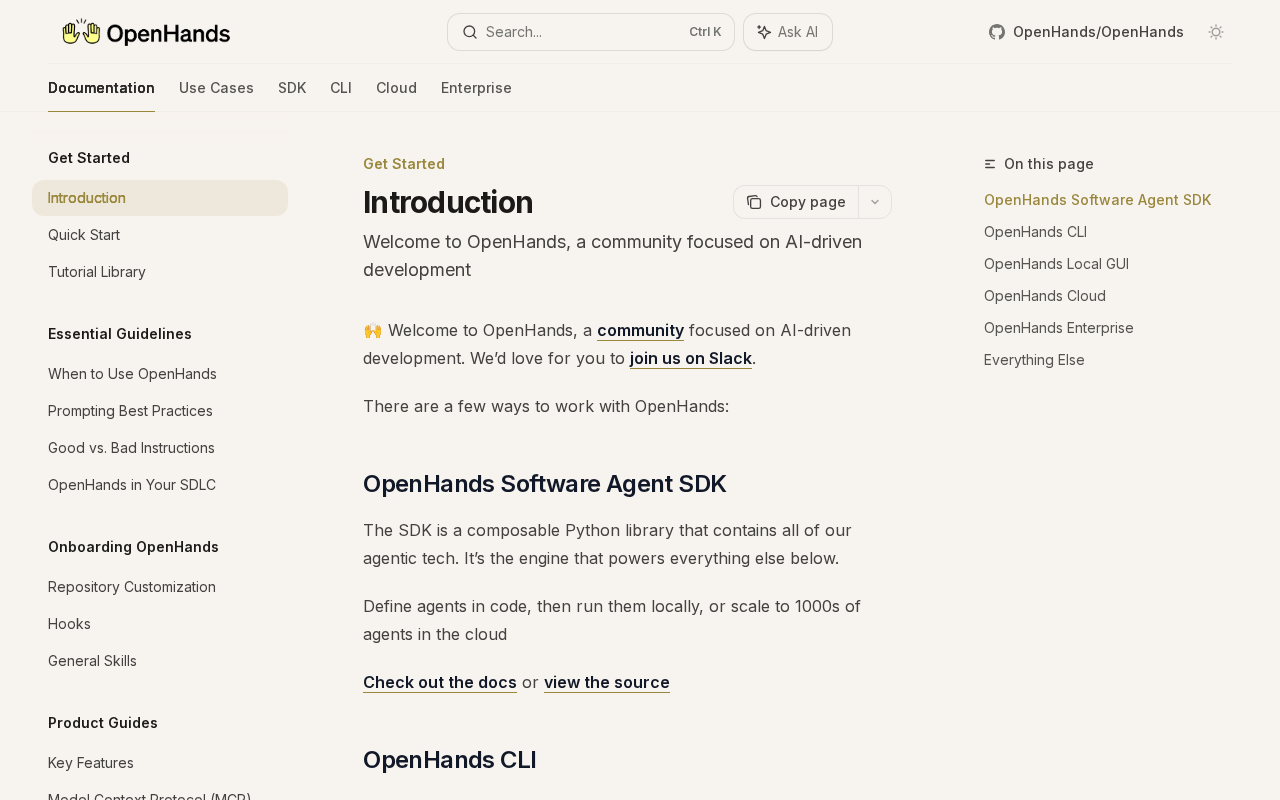Click the search magnifier icon
The image size is (1280, 800).
tap(470, 32)
